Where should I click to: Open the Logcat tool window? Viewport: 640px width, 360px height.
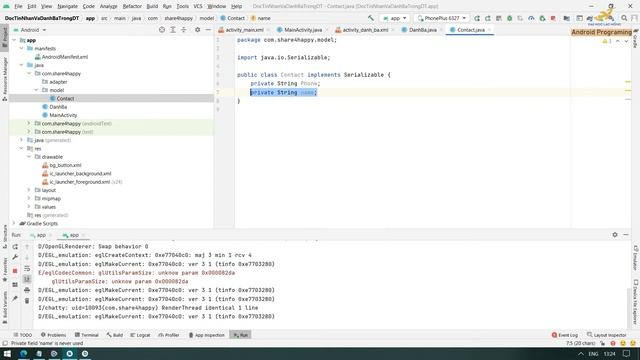coord(140,335)
